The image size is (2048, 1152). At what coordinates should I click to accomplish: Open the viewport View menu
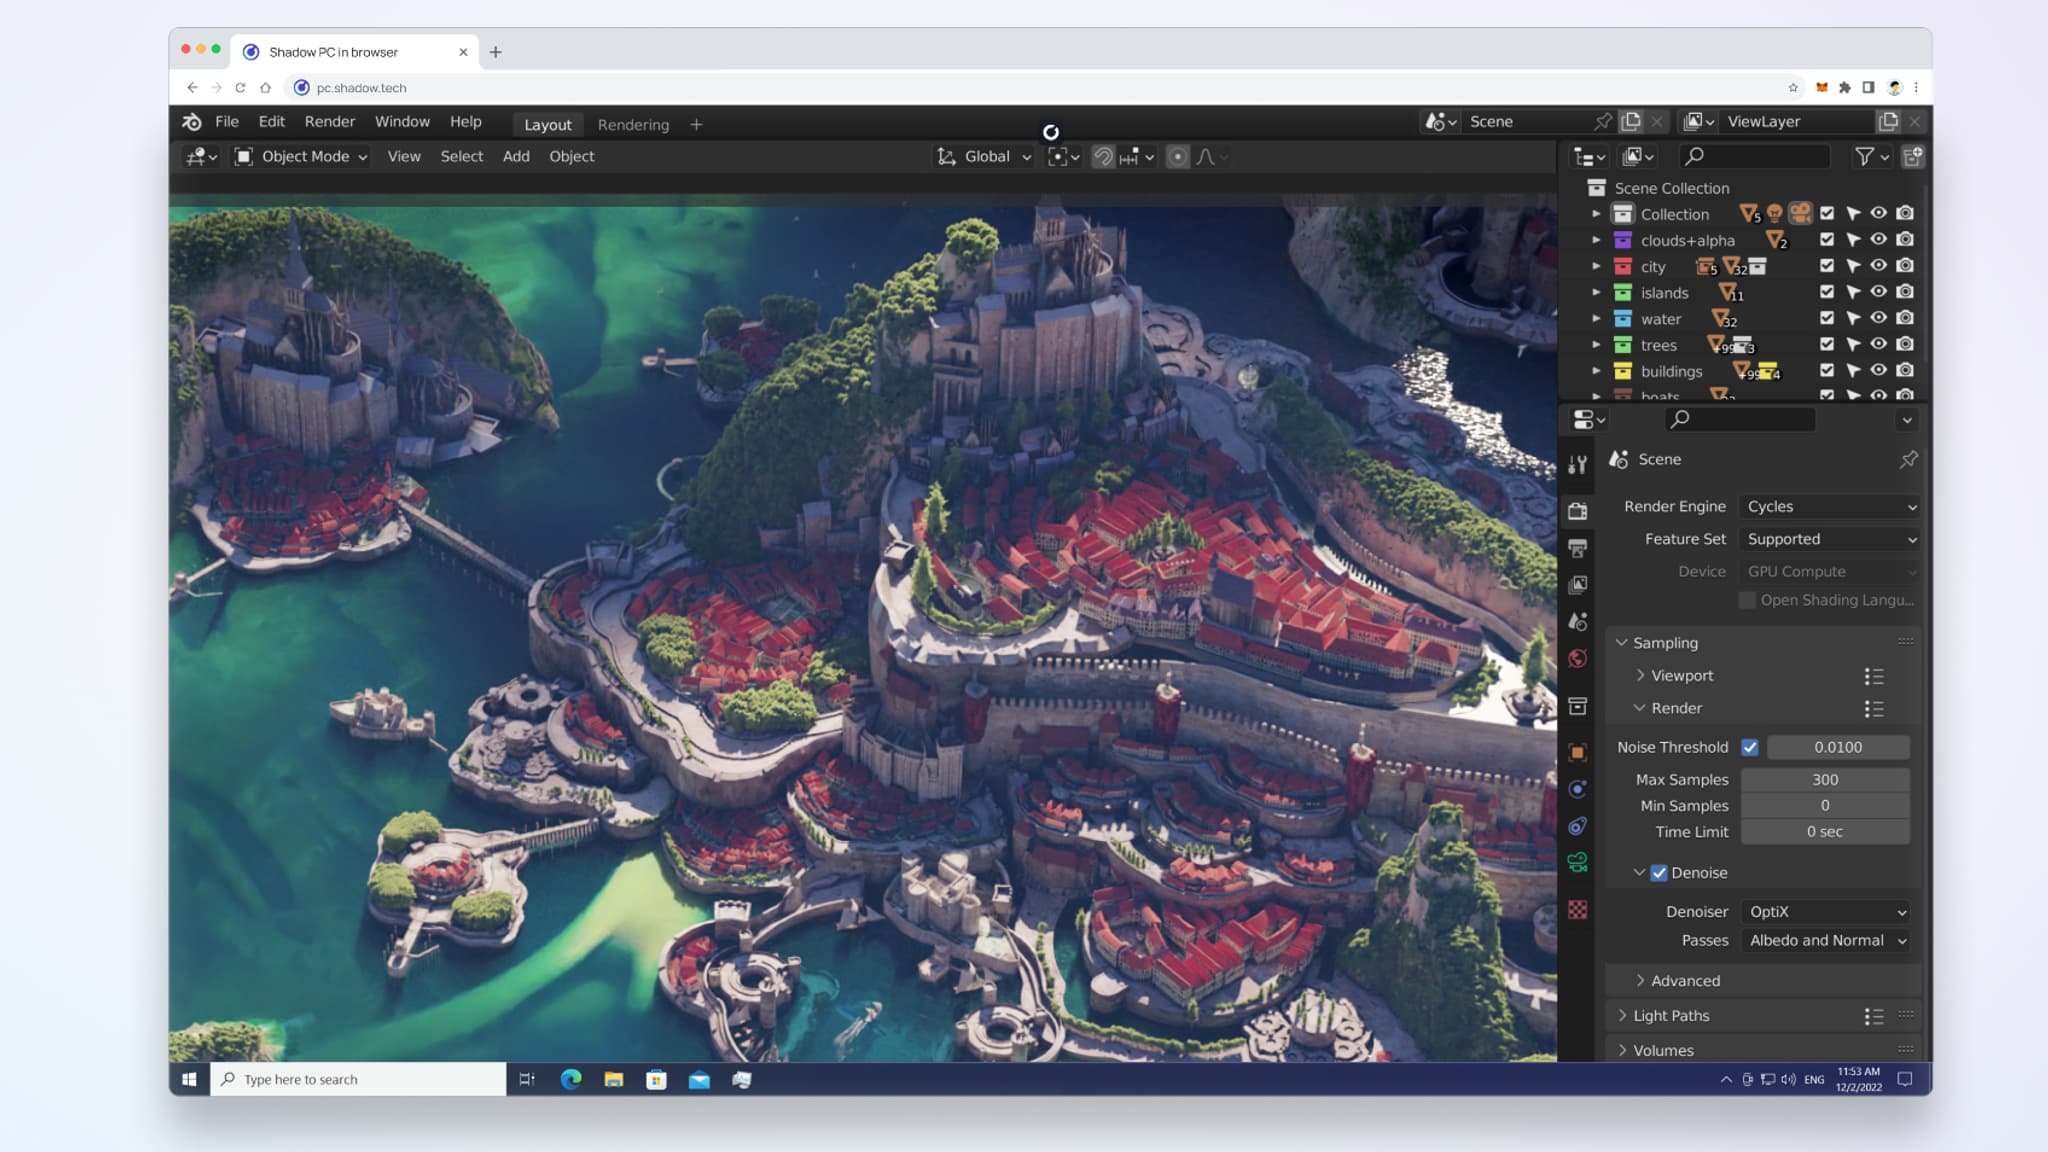(x=404, y=157)
